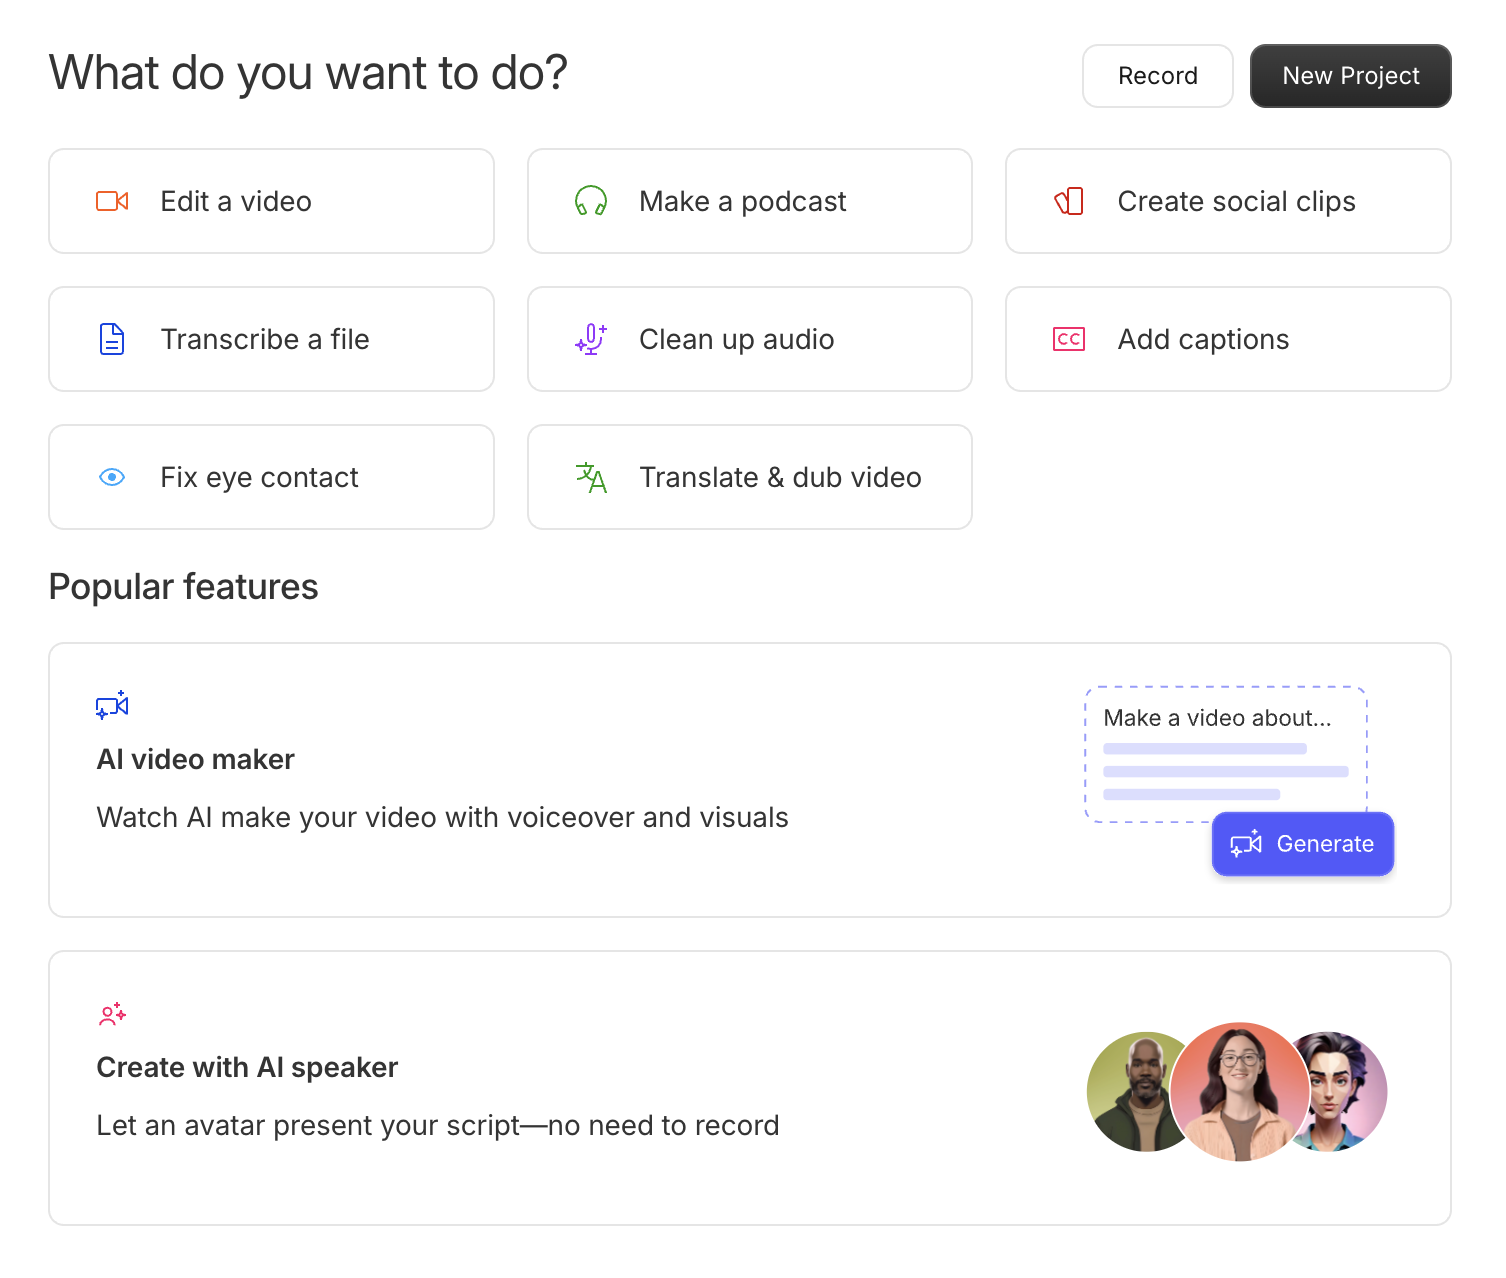
Task: Click the Make a video about prompt box
Action: pyautogui.click(x=1226, y=754)
